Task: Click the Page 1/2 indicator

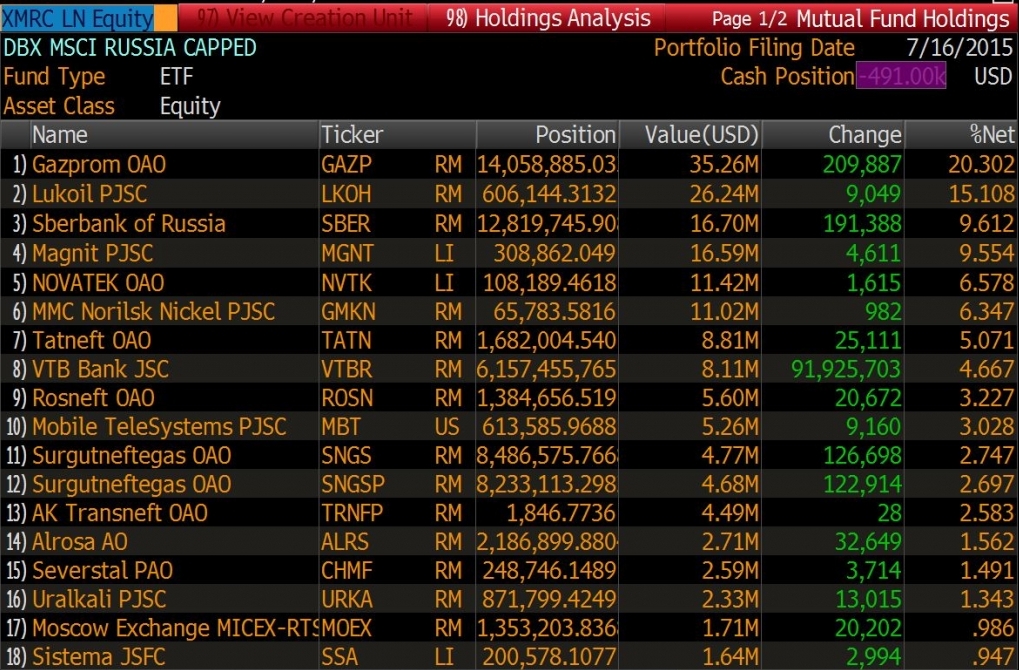Action: coord(749,19)
